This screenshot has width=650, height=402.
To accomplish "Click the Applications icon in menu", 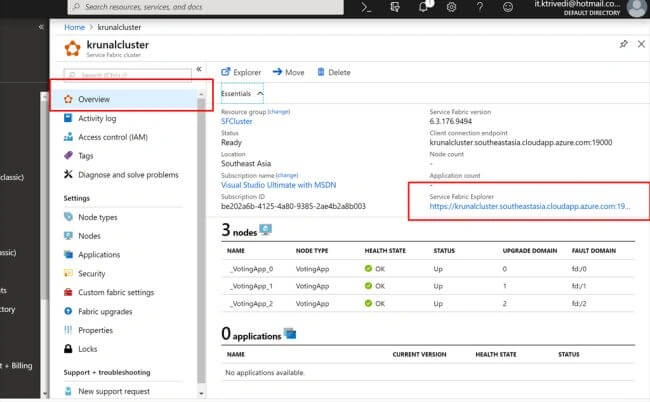I will tap(68, 254).
